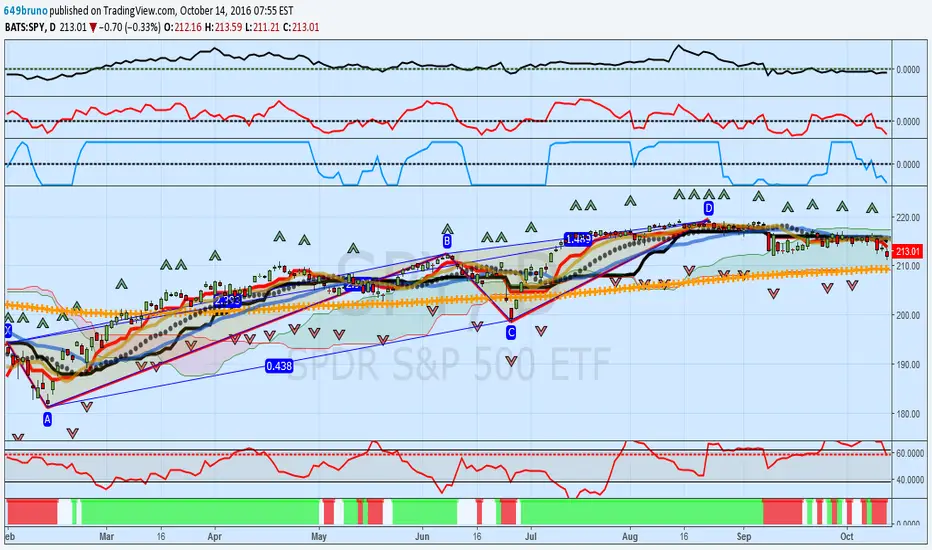Click the −0.70 (−0.33%) change value
932x550 pixels.
pos(130,27)
